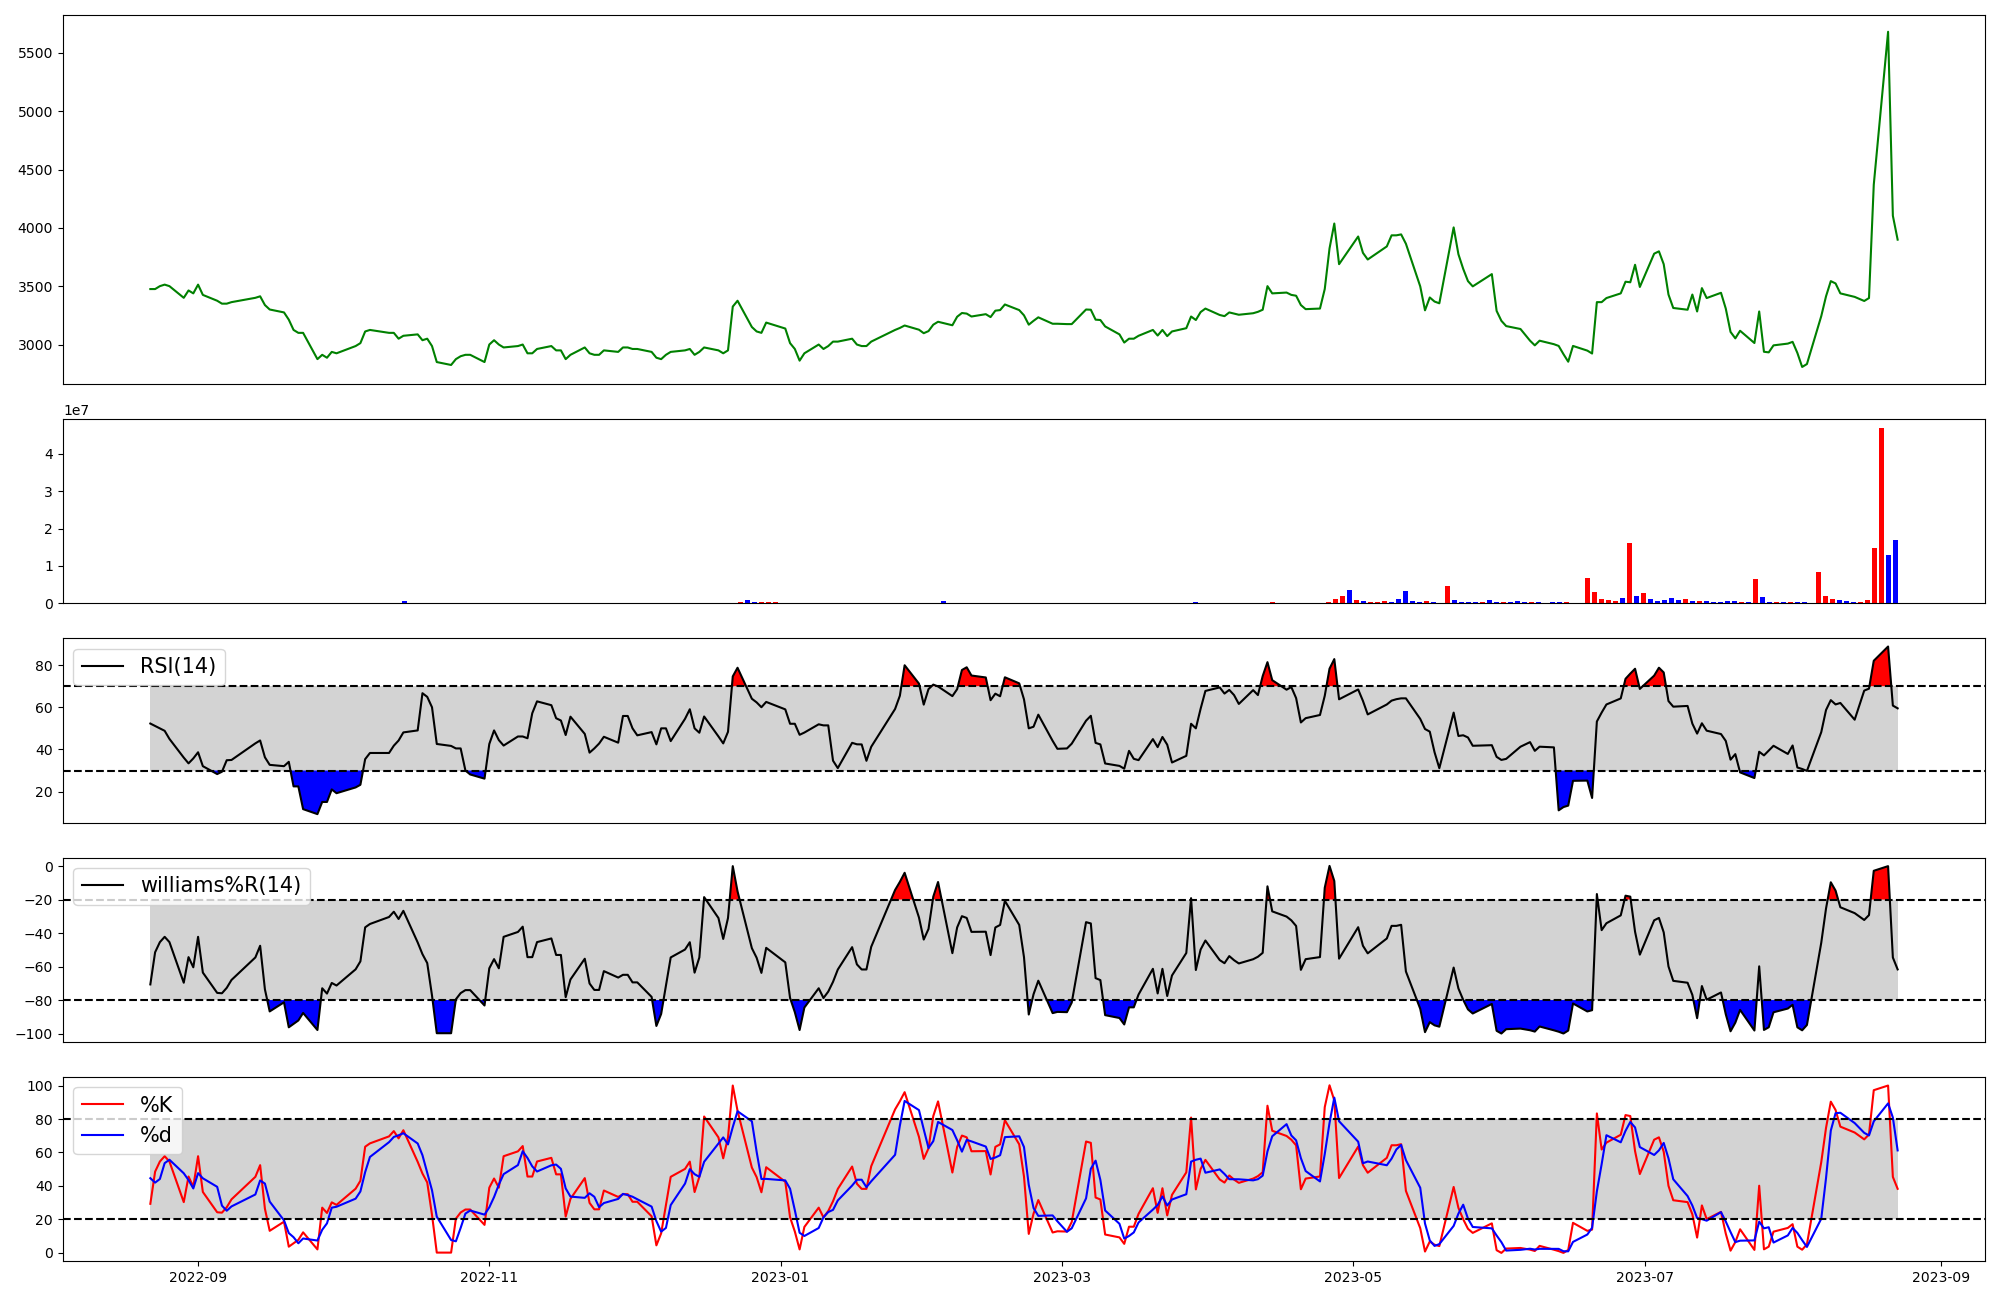This screenshot has width=2000, height=1300.
Task: Click the rightmost blue volume bar
Action: click(1895, 573)
